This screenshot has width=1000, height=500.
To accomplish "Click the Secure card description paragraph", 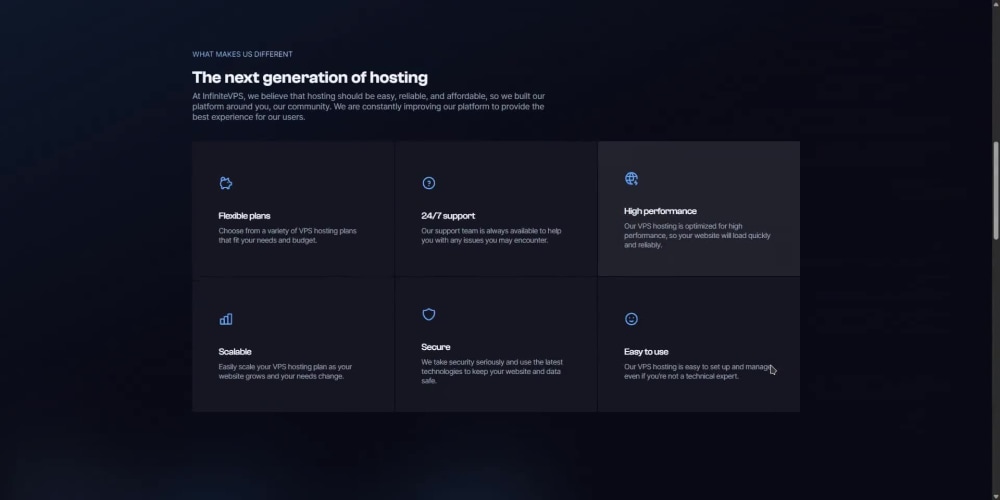I will coord(492,371).
